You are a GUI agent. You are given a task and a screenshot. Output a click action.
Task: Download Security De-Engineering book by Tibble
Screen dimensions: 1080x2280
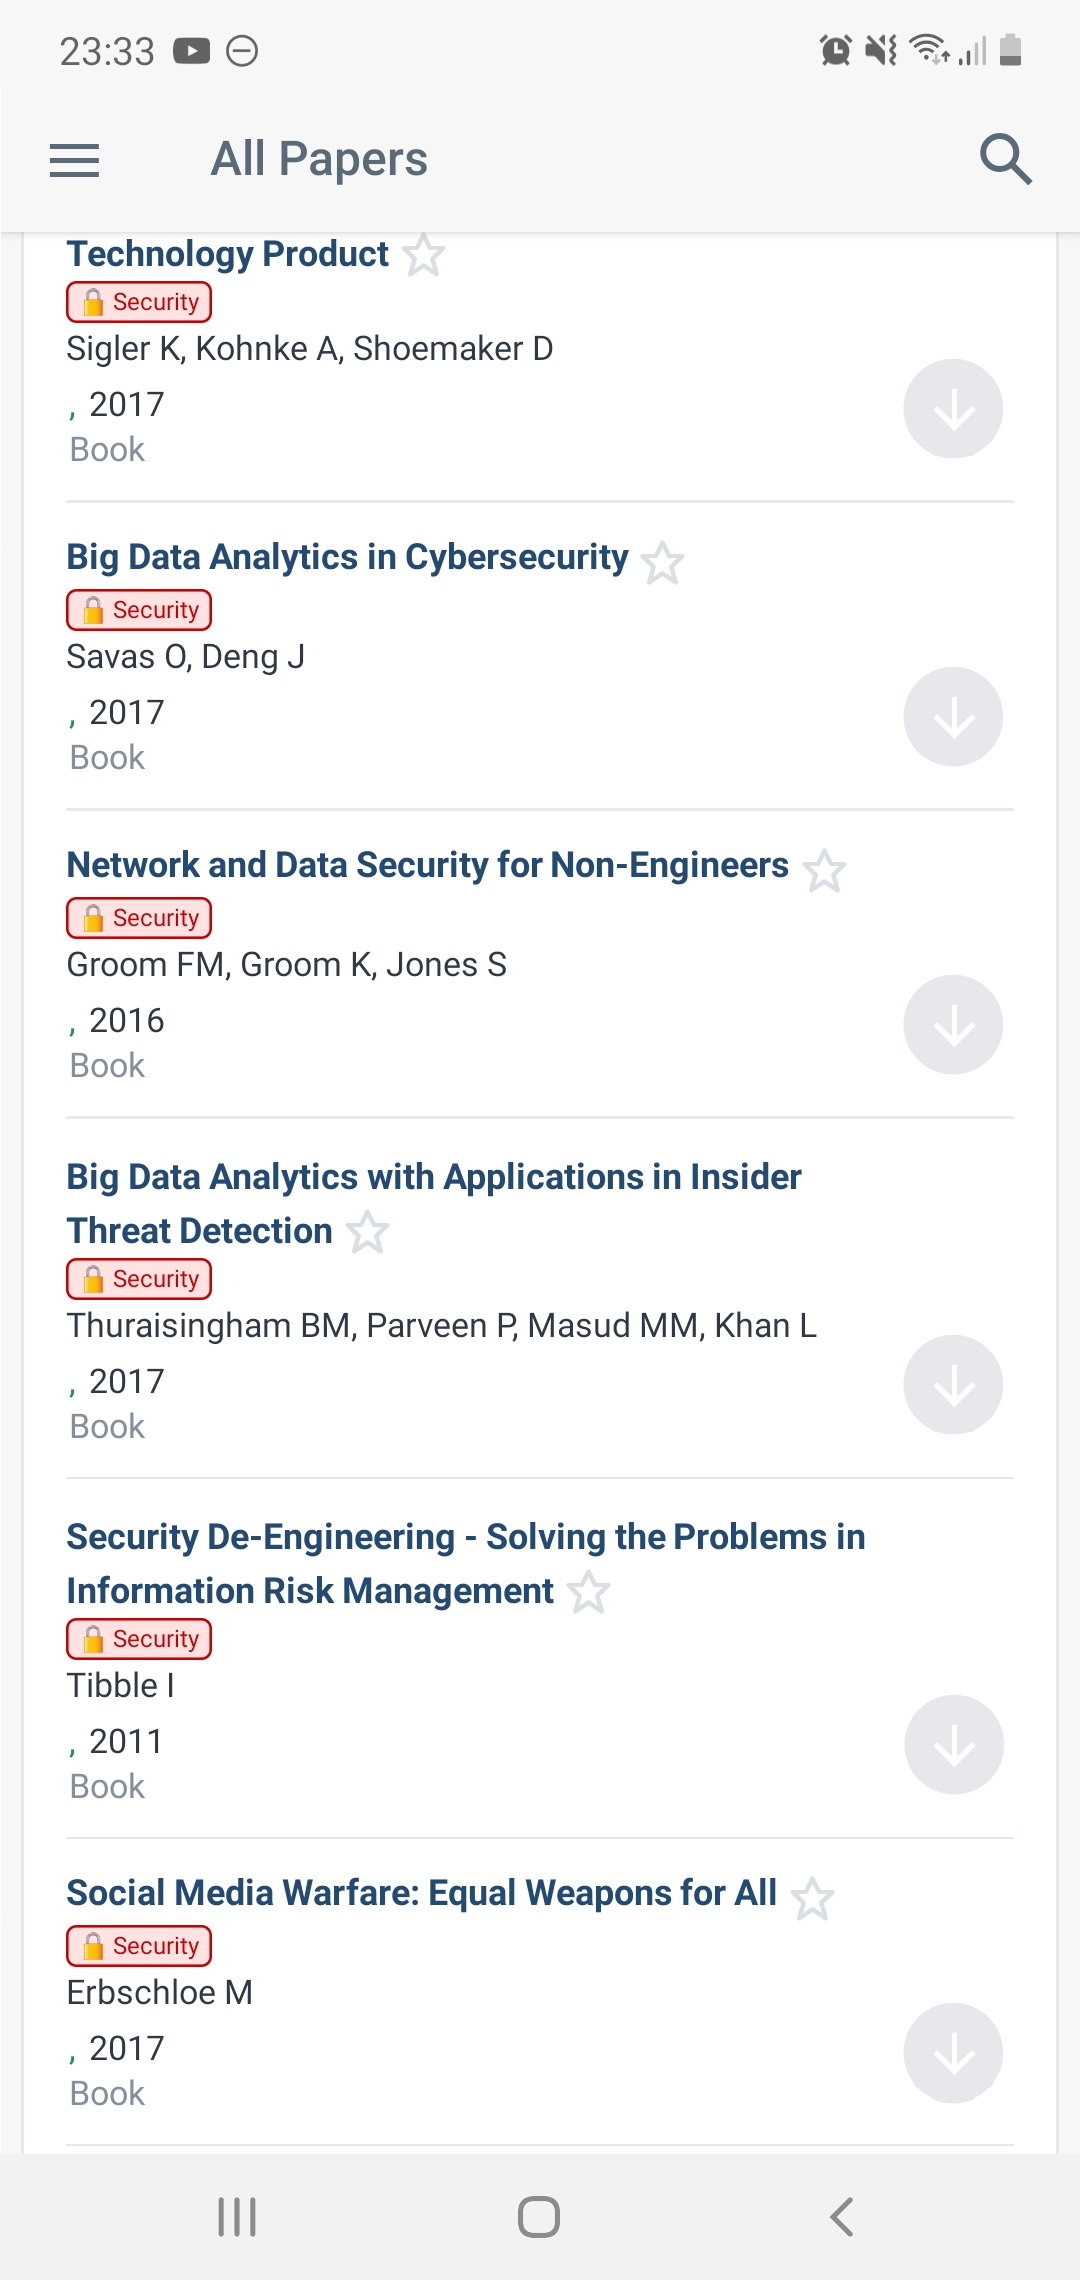pyautogui.click(x=953, y=1745)
